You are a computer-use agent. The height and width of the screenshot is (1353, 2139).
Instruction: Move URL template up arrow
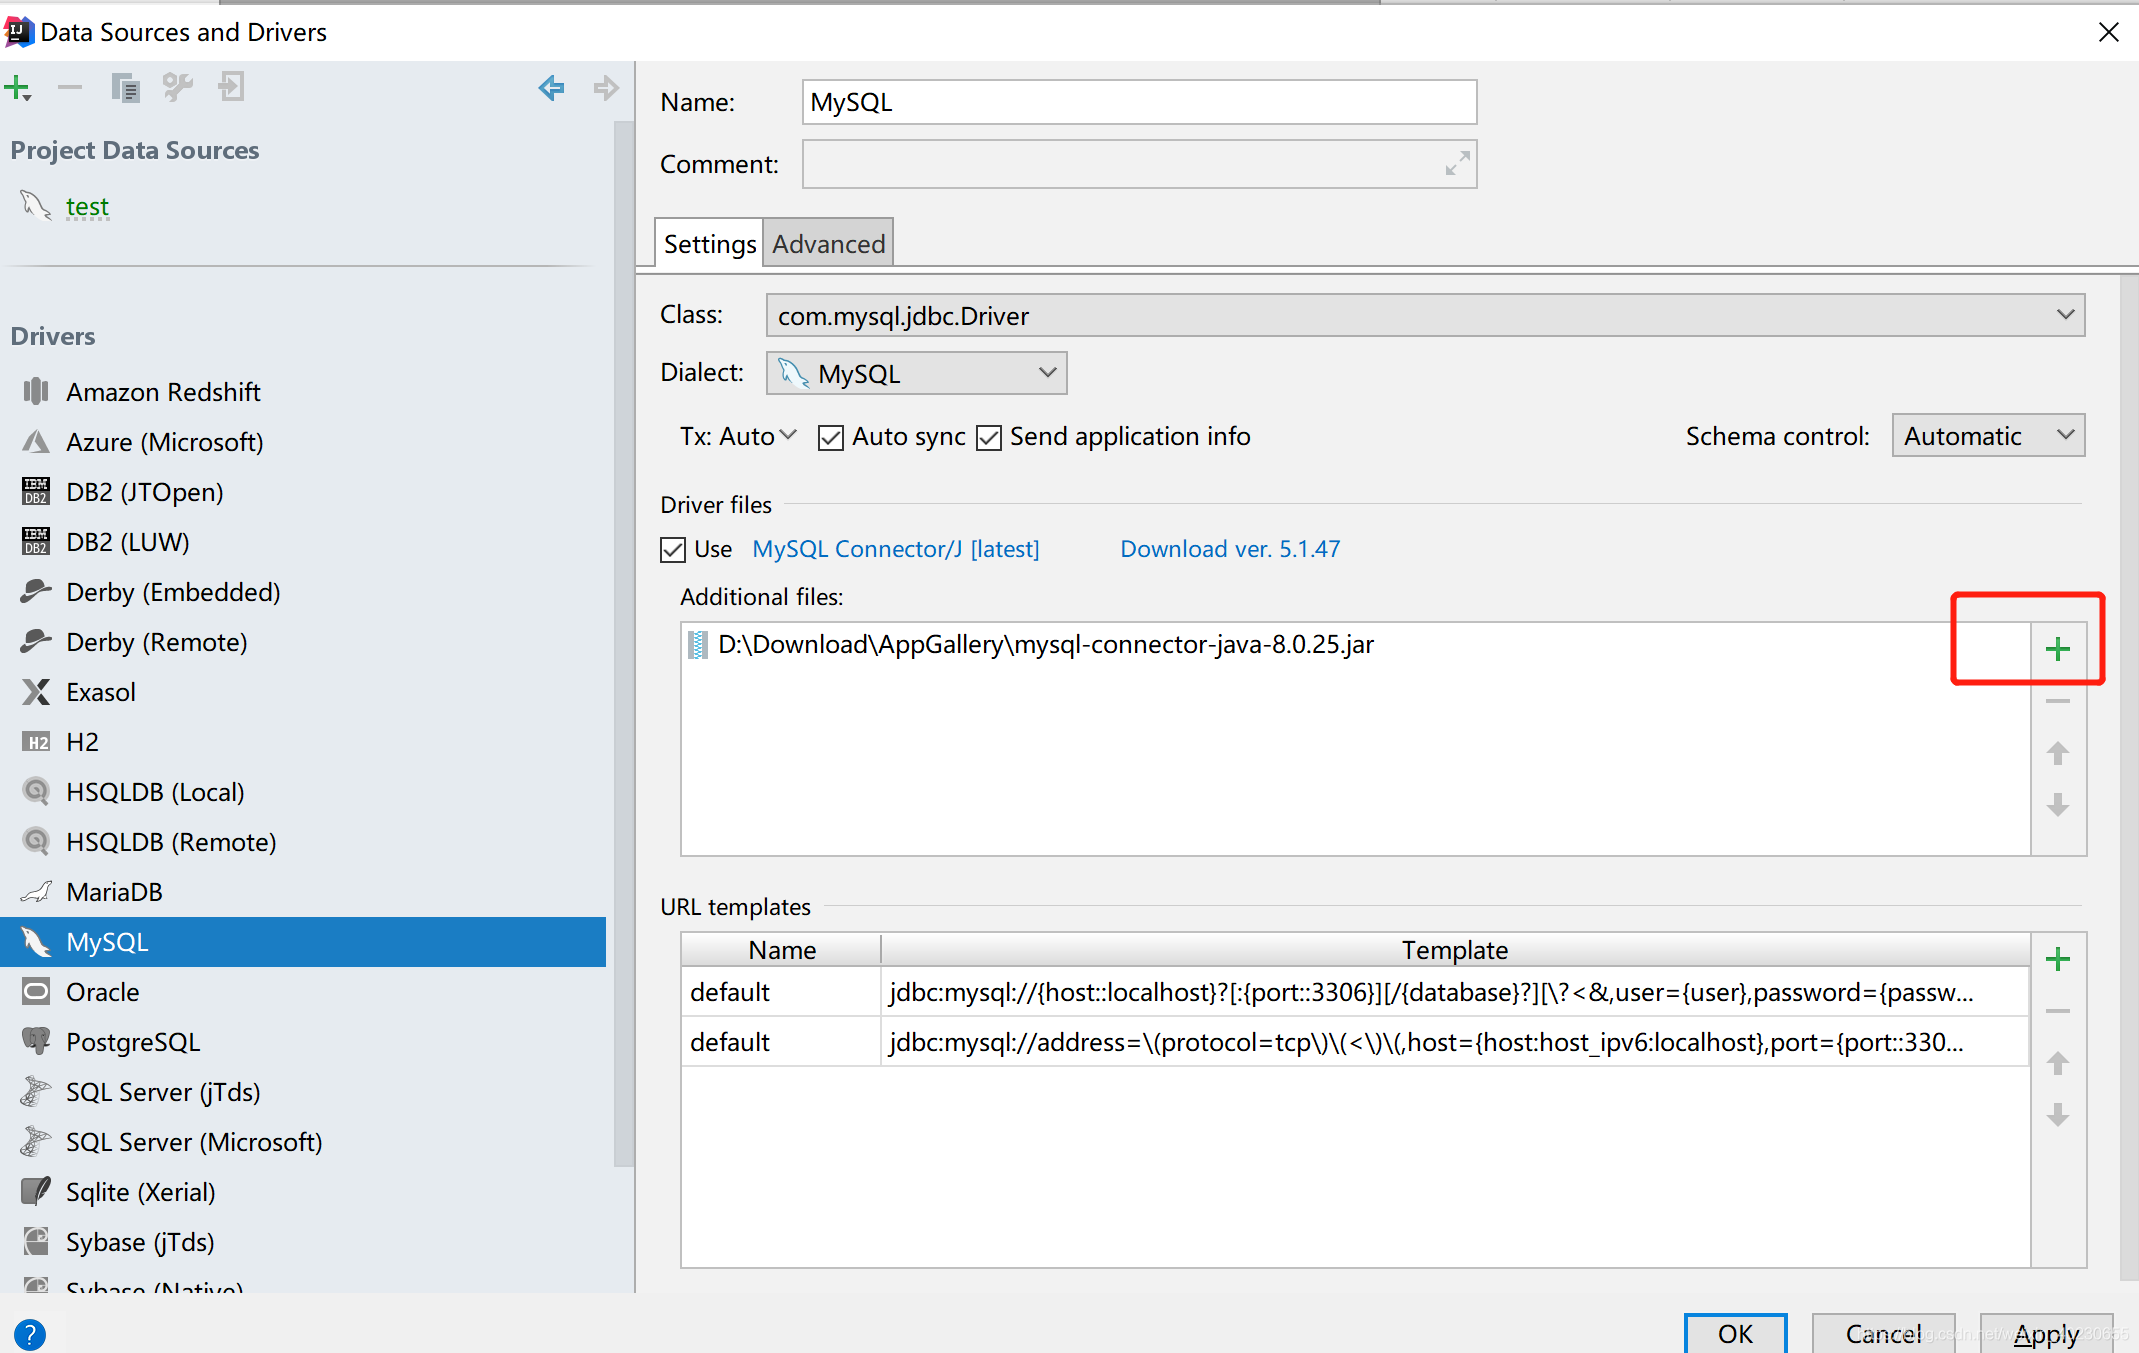coord(2057,1063)
